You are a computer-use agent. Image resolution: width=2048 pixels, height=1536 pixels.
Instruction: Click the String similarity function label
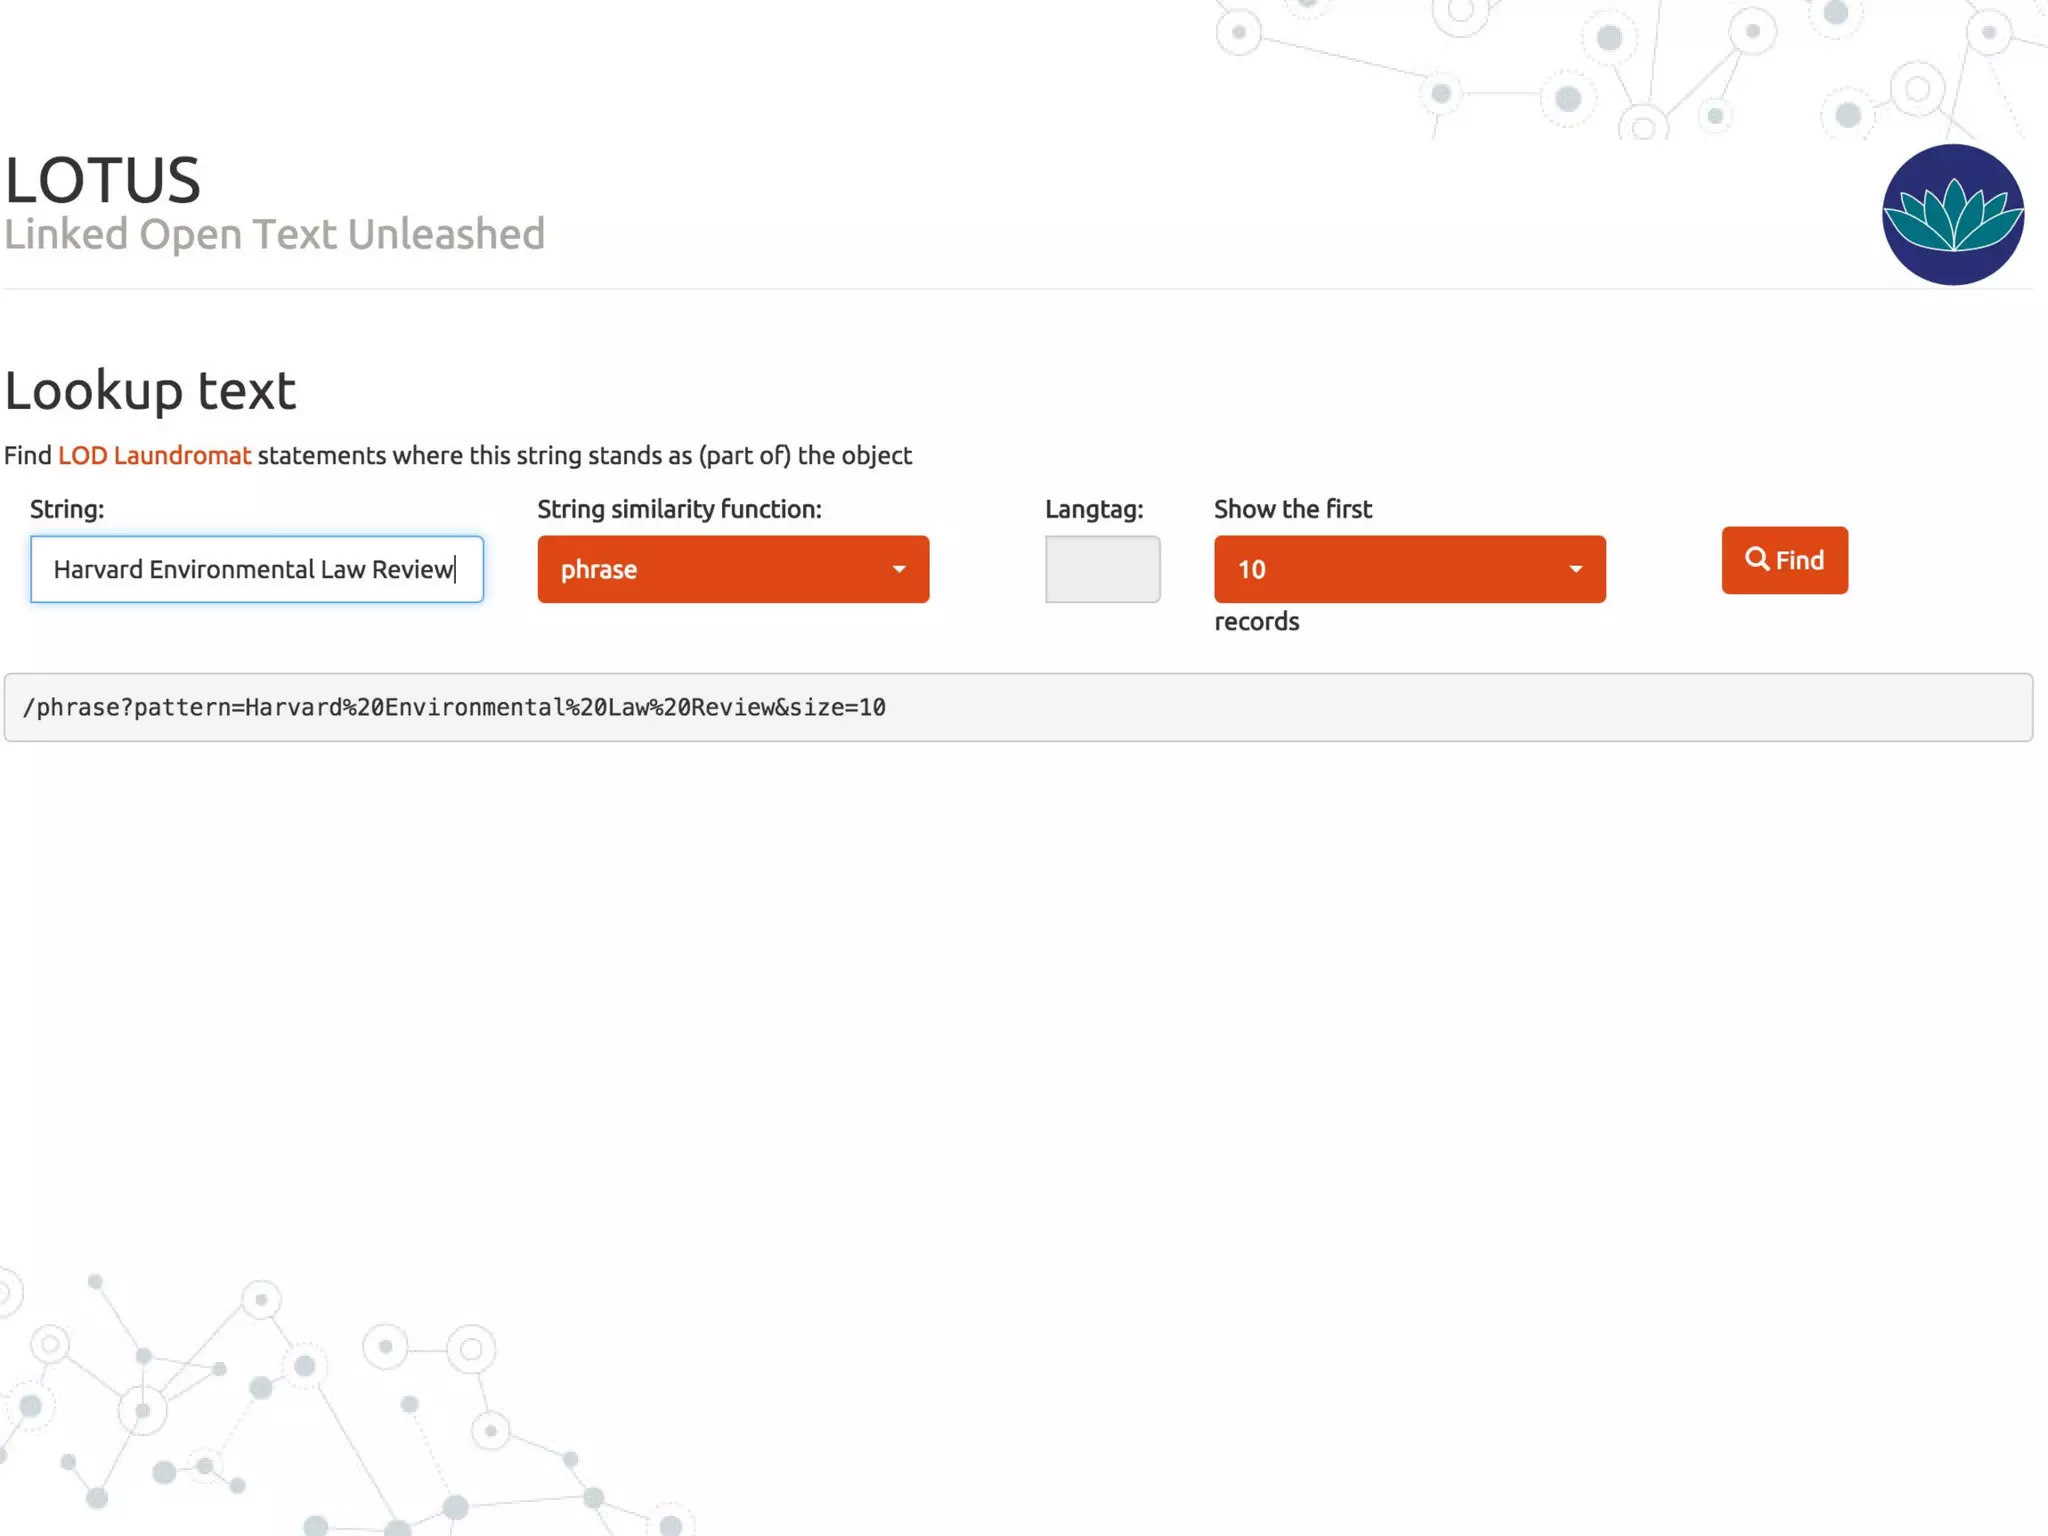tap(679, 510)
